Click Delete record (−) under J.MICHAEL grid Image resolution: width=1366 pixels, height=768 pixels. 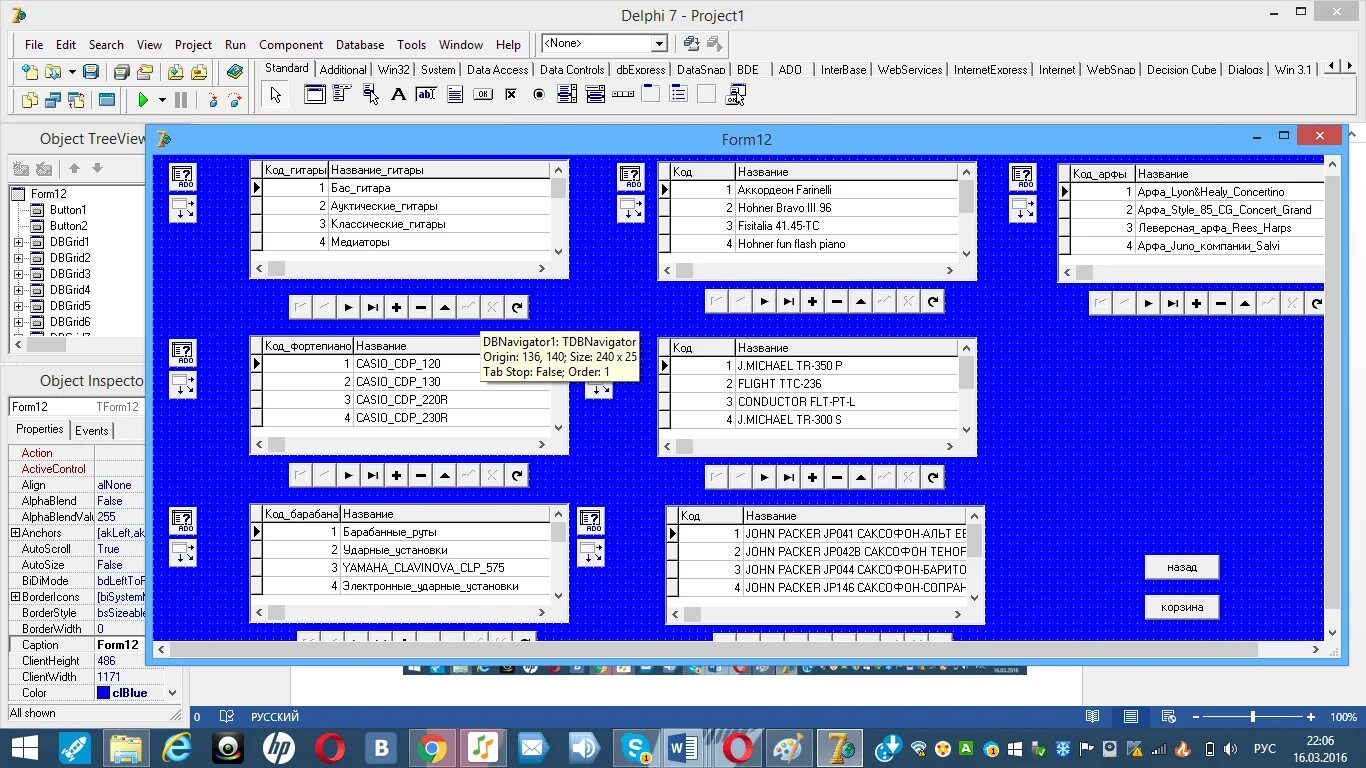pyautogui.click(x=837, y=478)
